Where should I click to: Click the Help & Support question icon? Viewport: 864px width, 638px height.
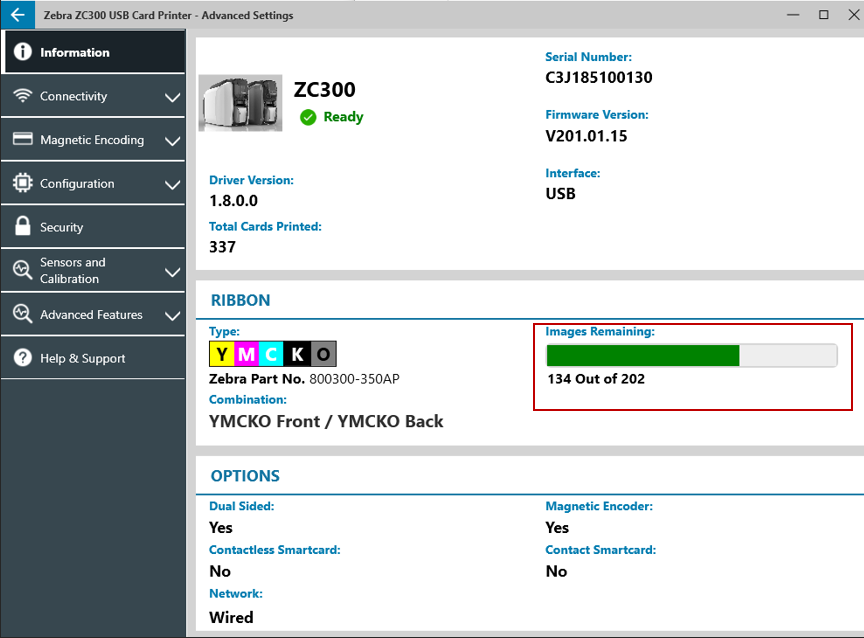tap(23, 358)
